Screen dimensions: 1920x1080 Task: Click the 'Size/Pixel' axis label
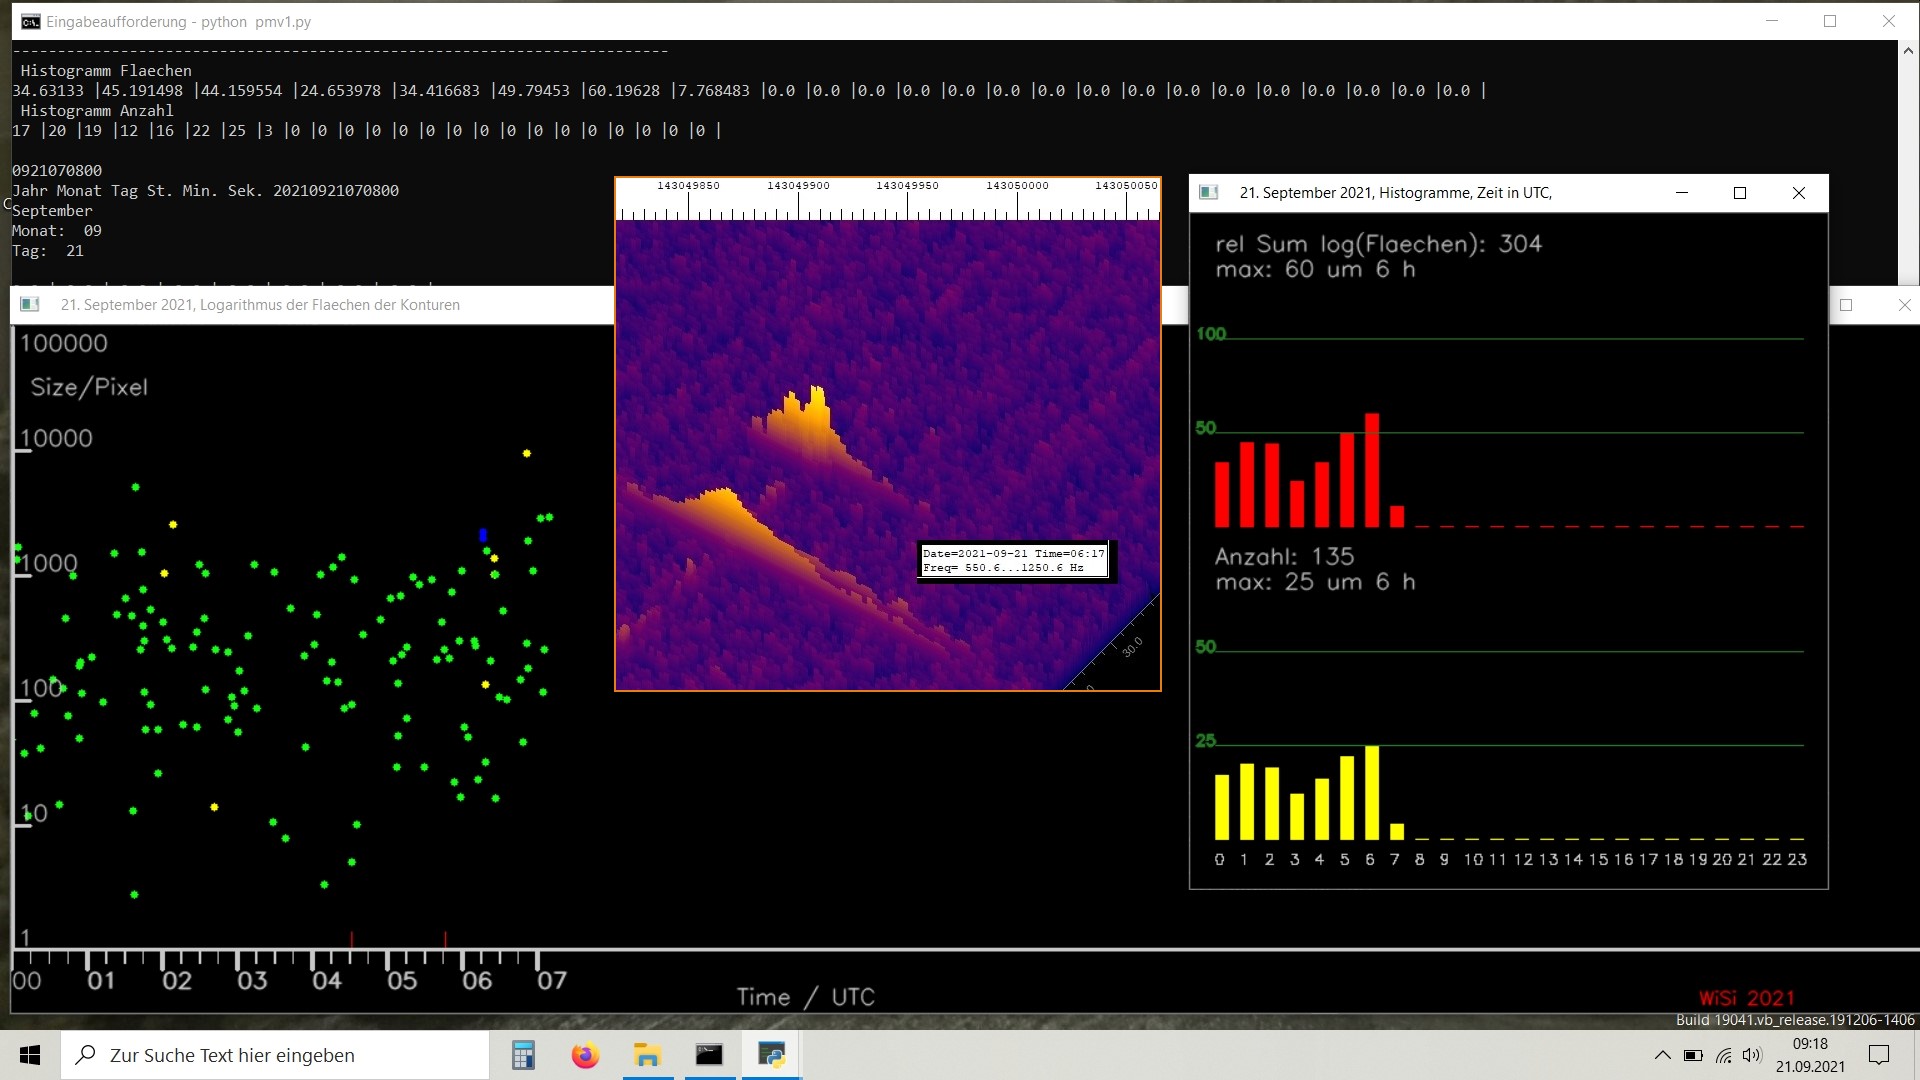pos(89,388)
